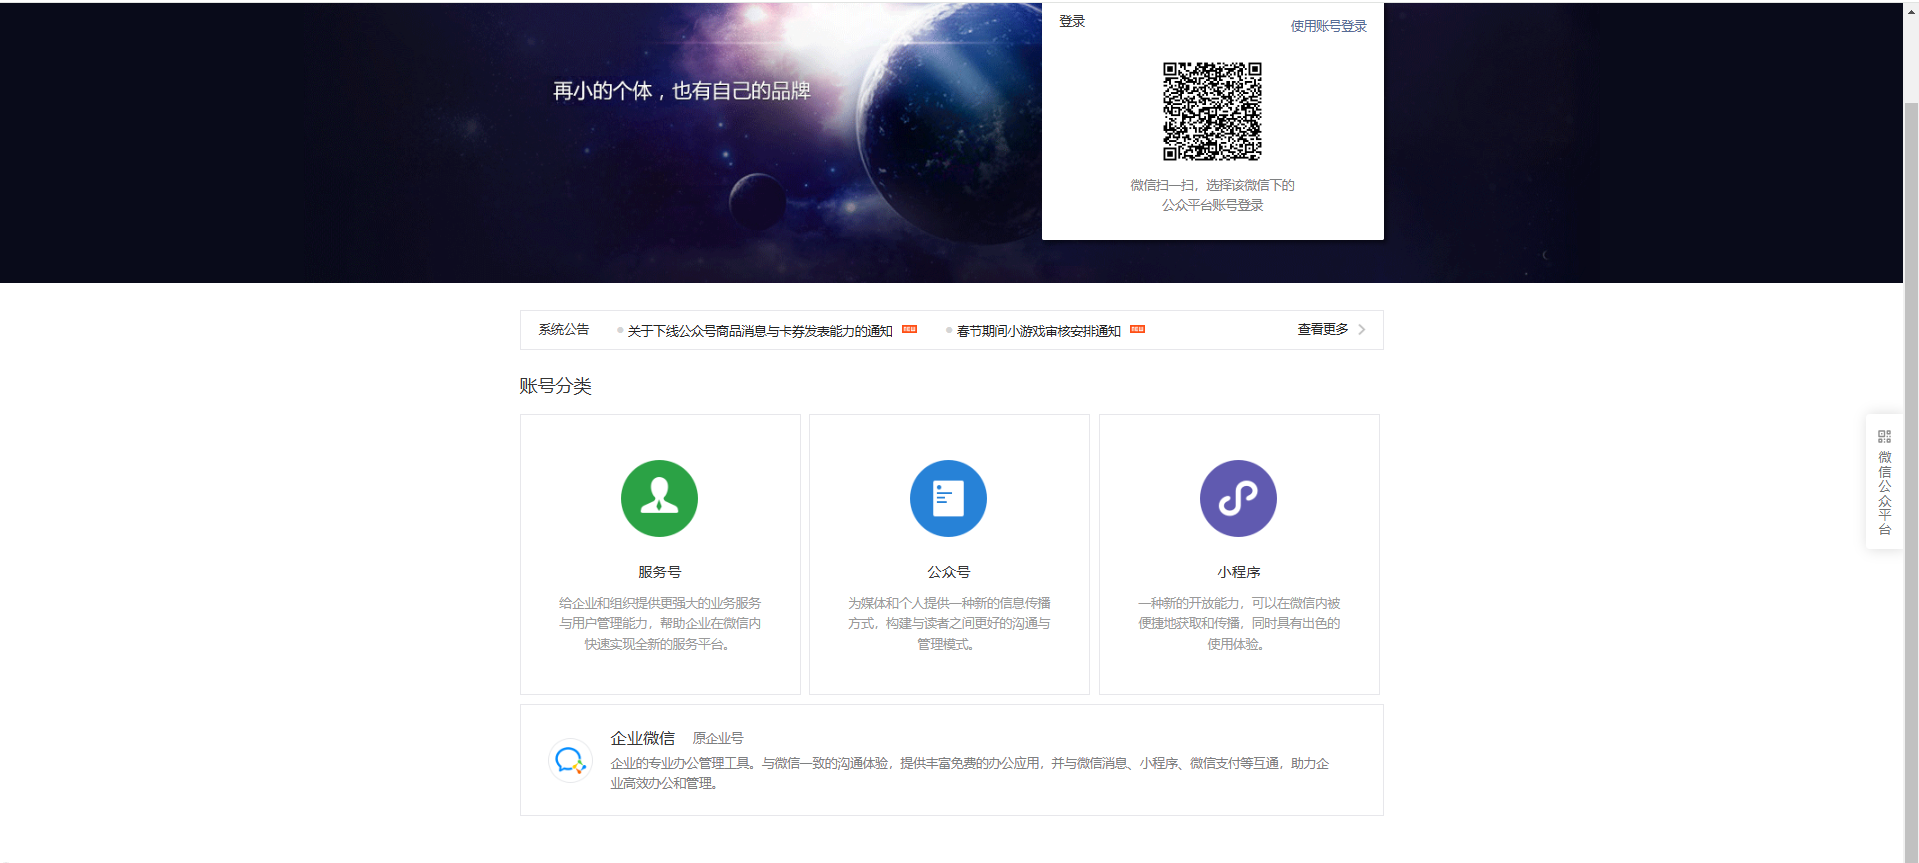Click the 登录 heading in login panel
This screenshot has width=1919, height=863.
click(x=1072, y=21)
